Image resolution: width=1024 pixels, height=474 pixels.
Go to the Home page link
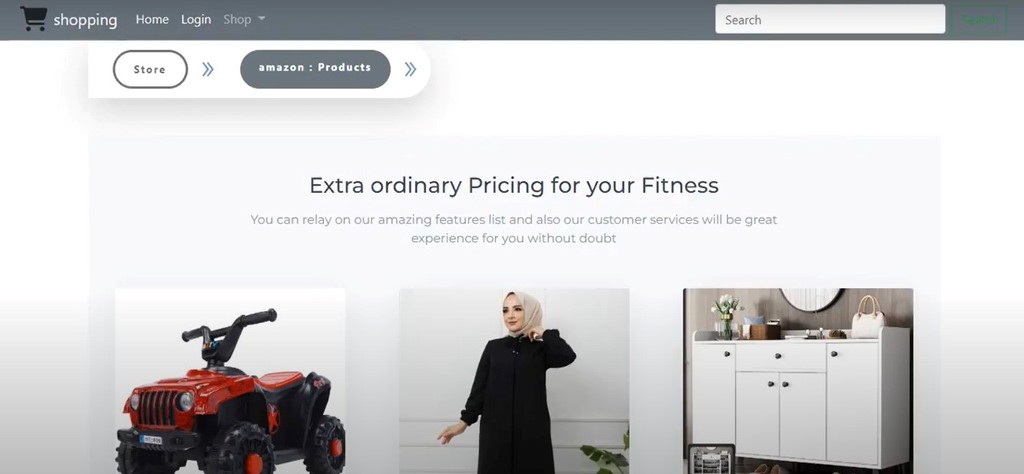pyautogui.click(x=152, y=20)
